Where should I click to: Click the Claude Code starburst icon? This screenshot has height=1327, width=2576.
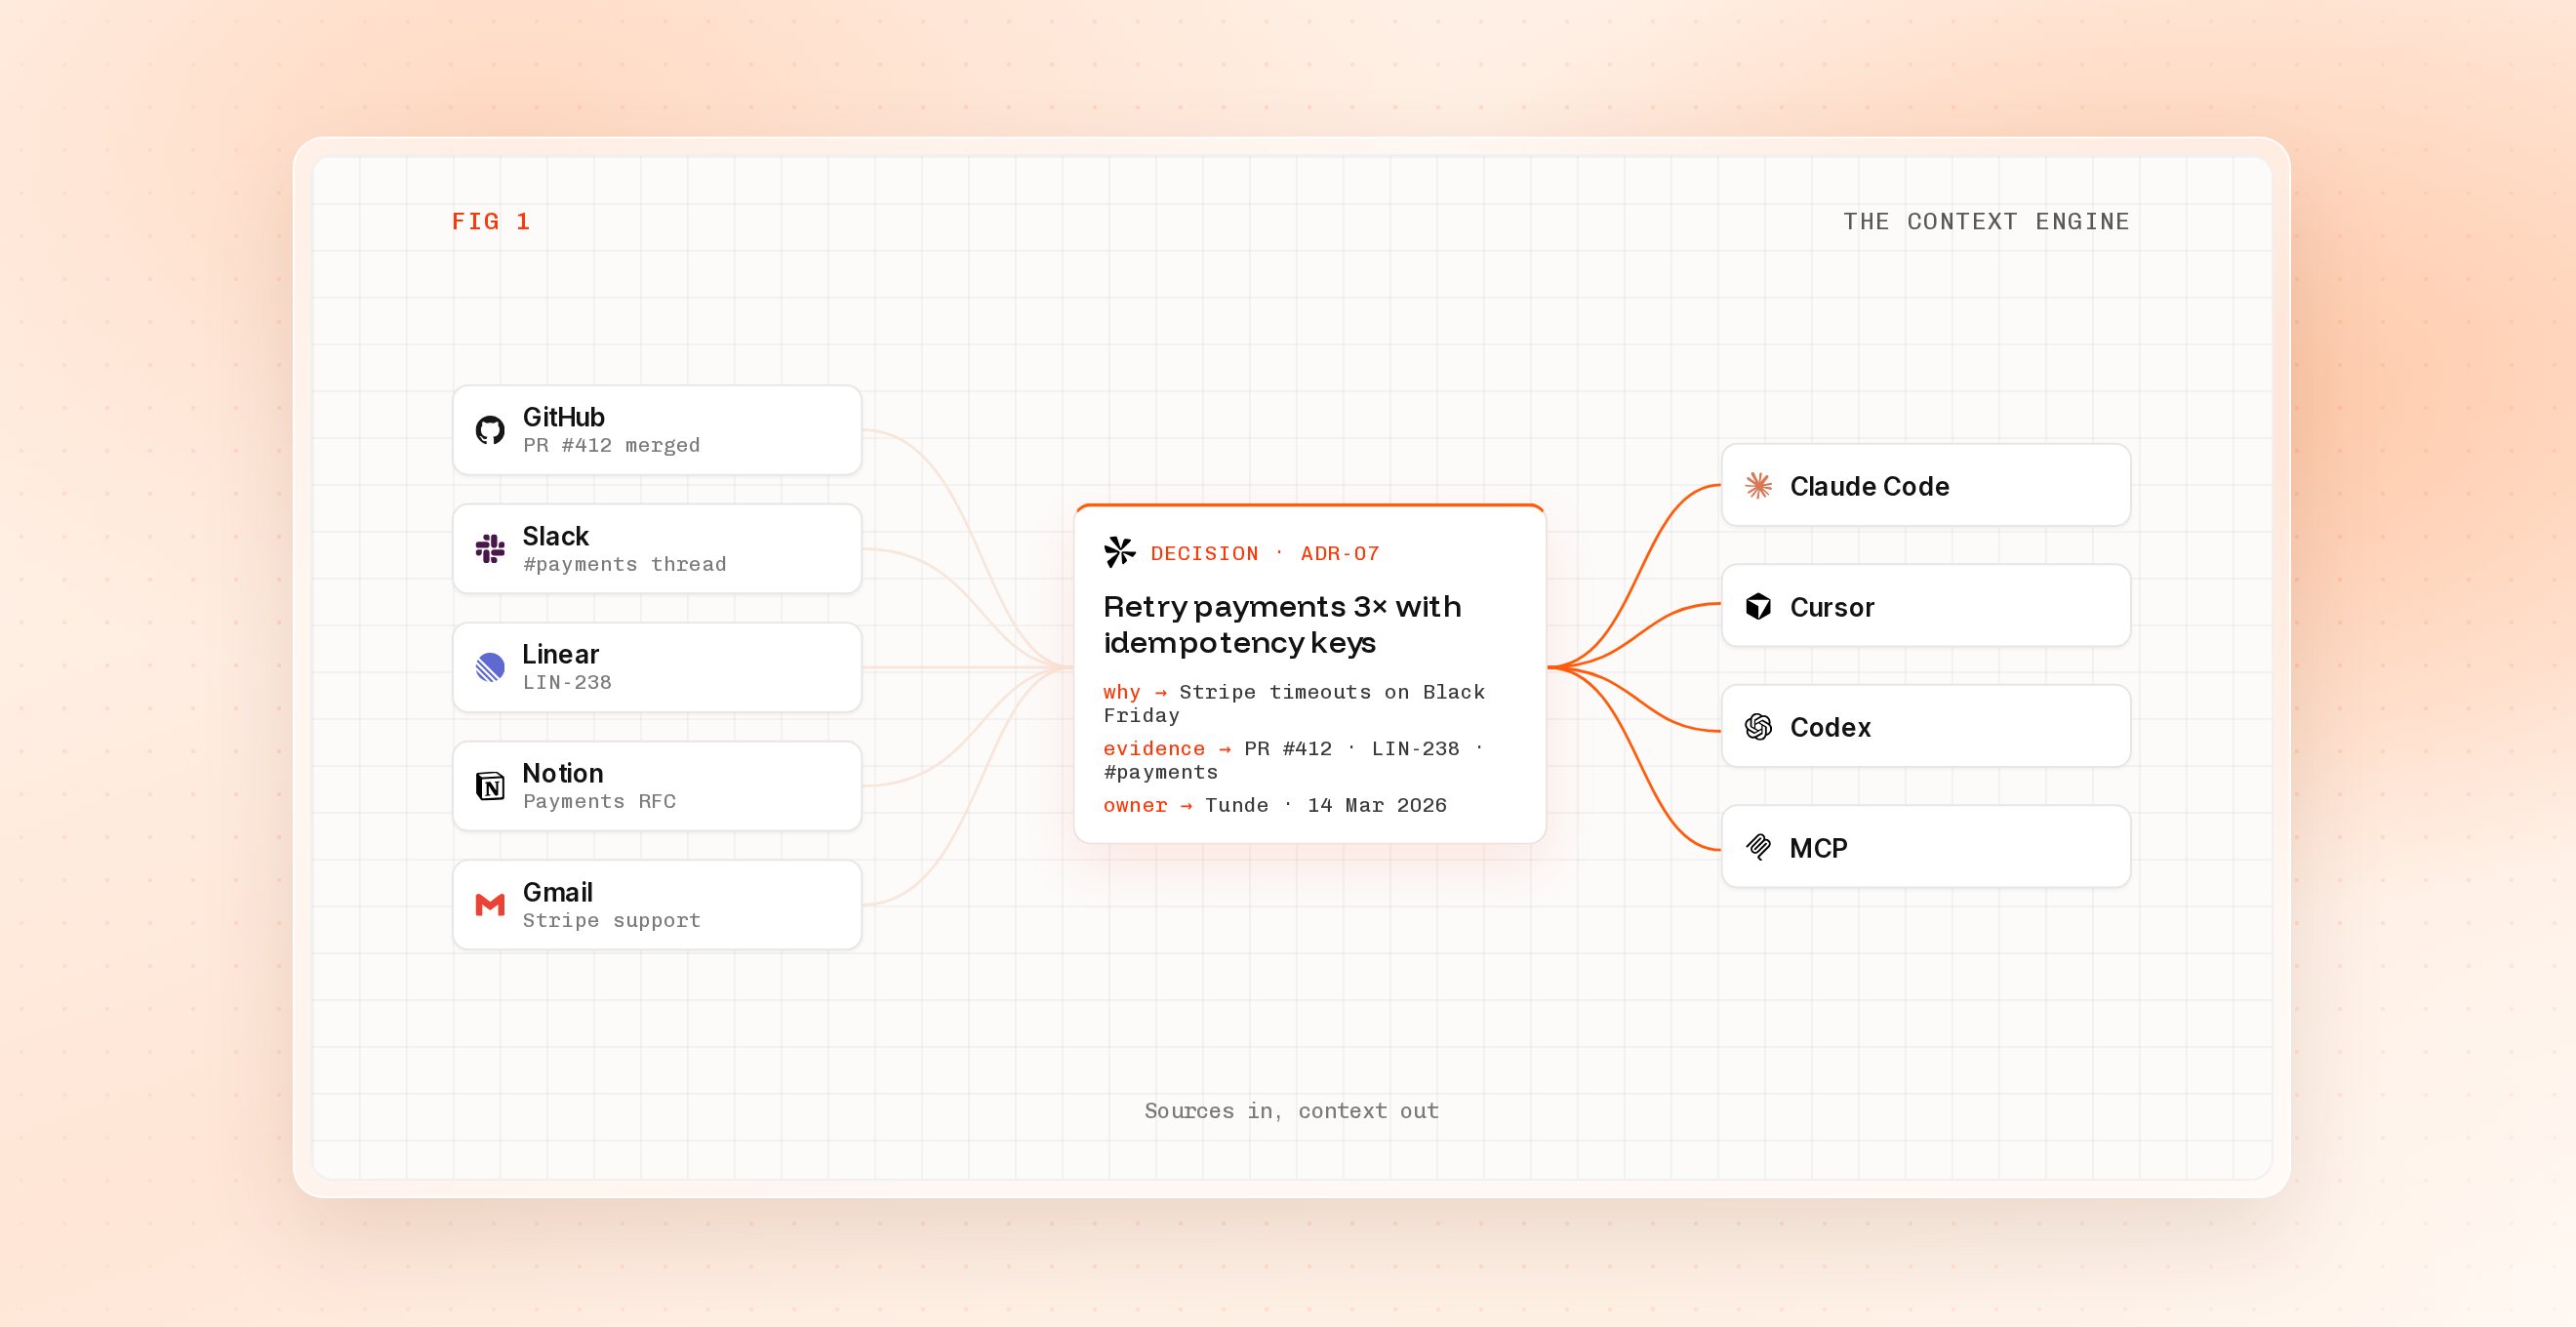point(1758,486)
